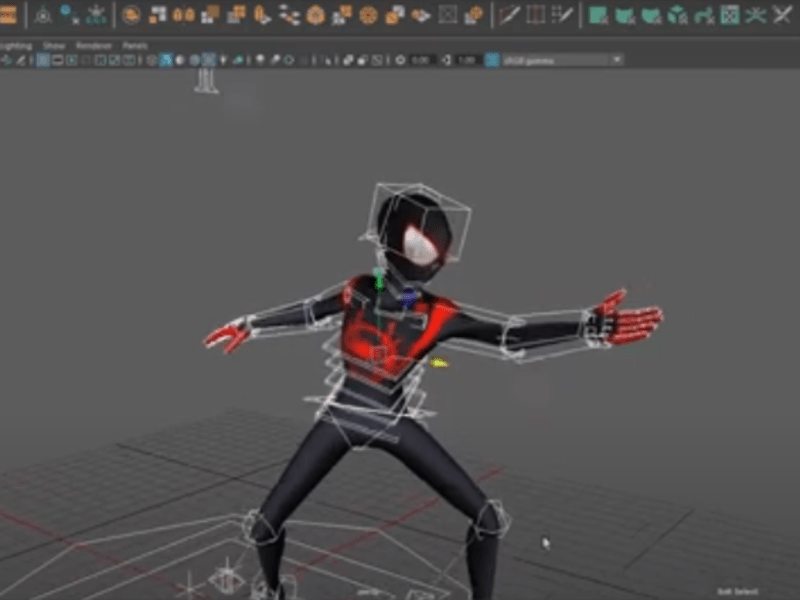Click the pencil icon in the panel toolbar

pos(21,60)
